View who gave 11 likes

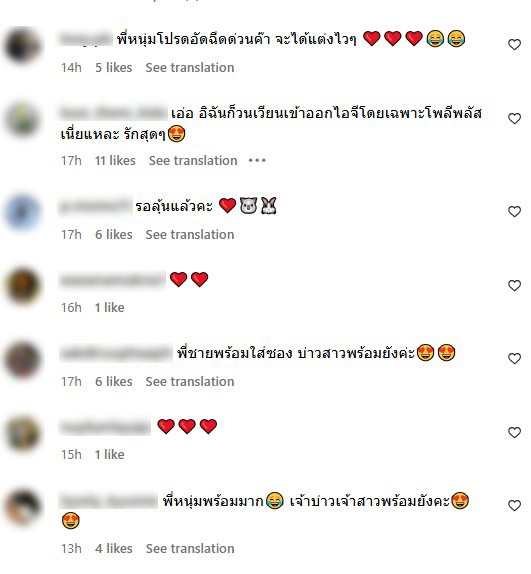tap(115, 160)
